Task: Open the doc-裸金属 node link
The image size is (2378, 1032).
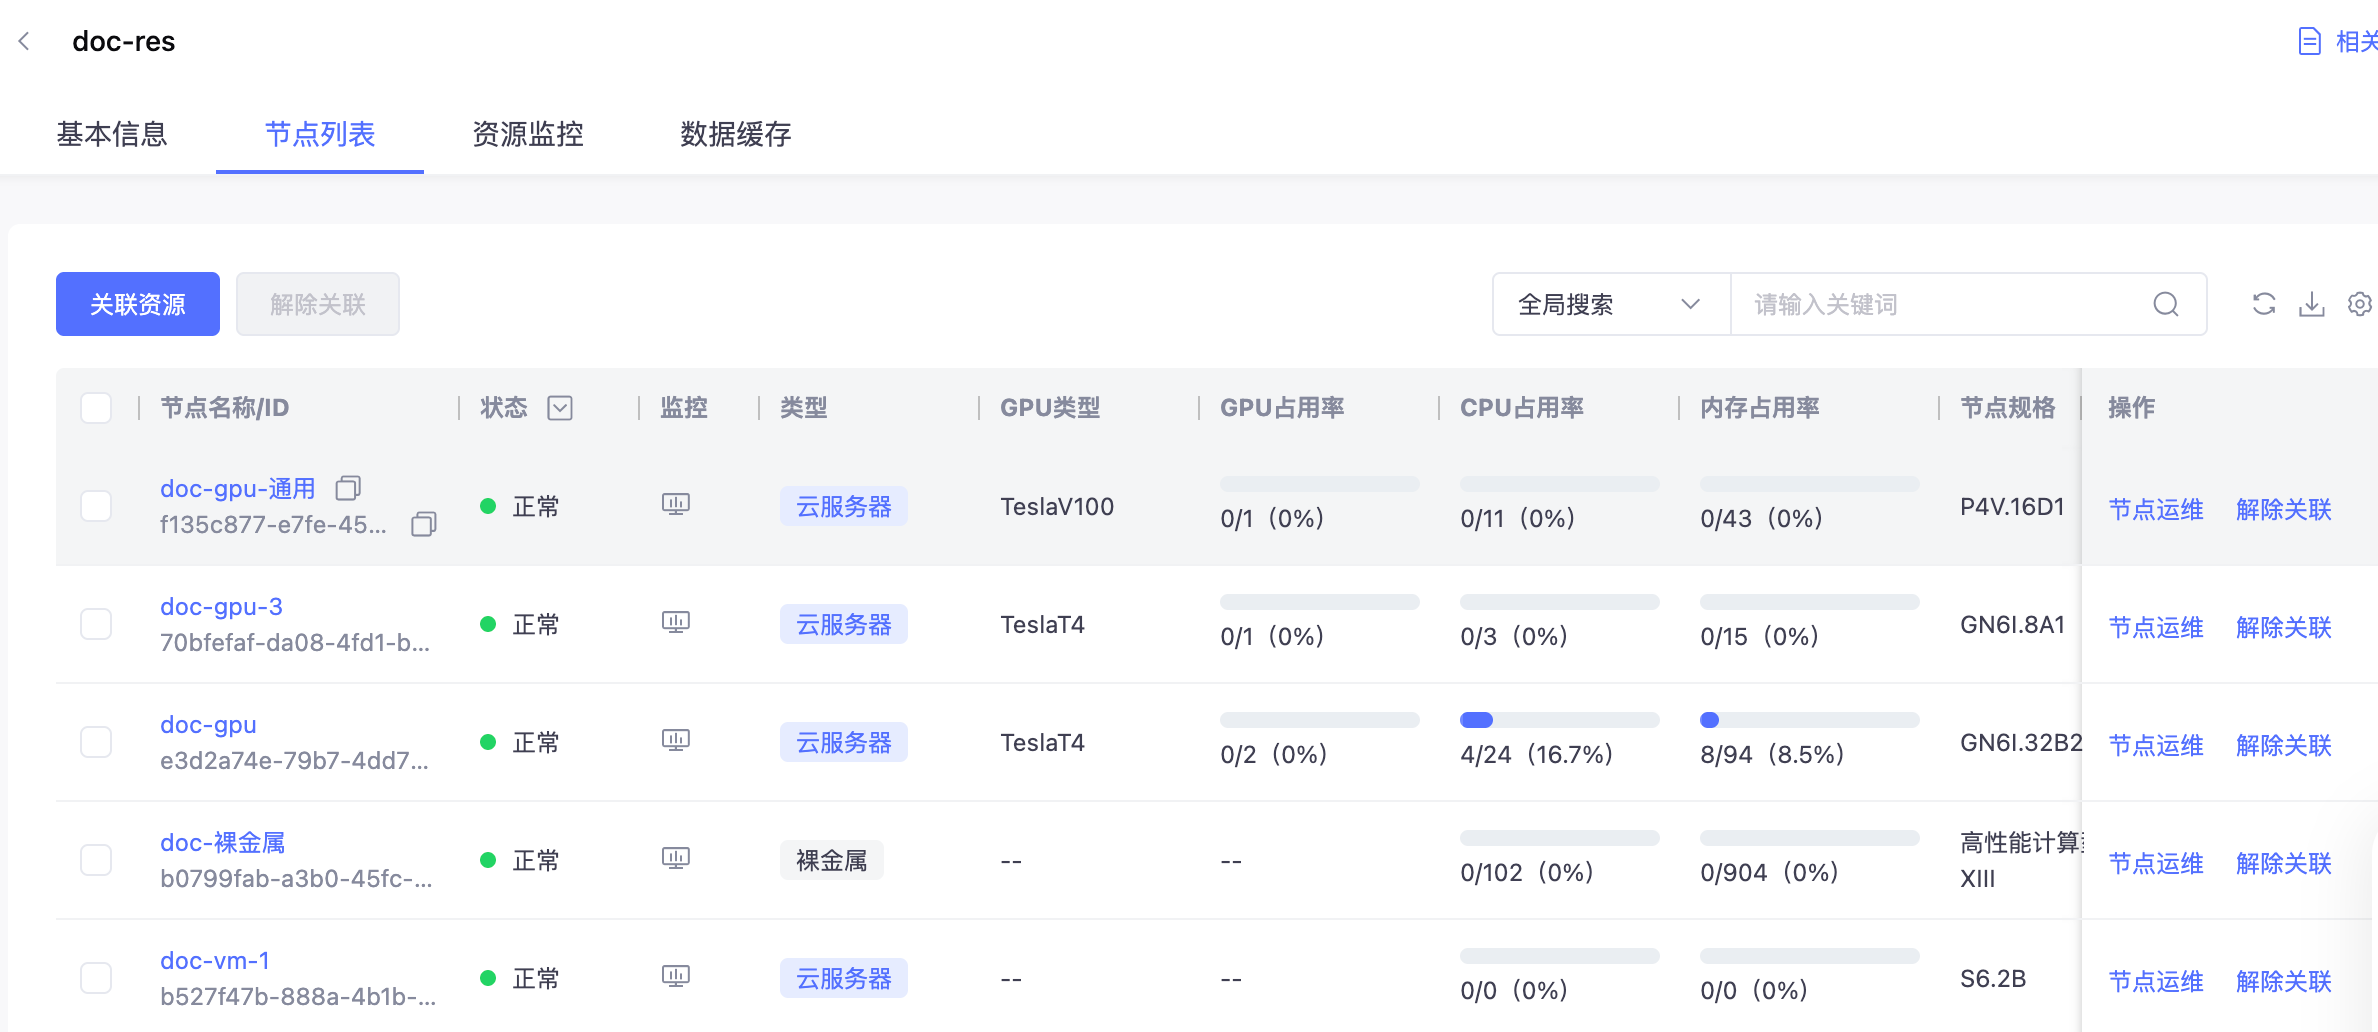Action: (x=223, y=842)
